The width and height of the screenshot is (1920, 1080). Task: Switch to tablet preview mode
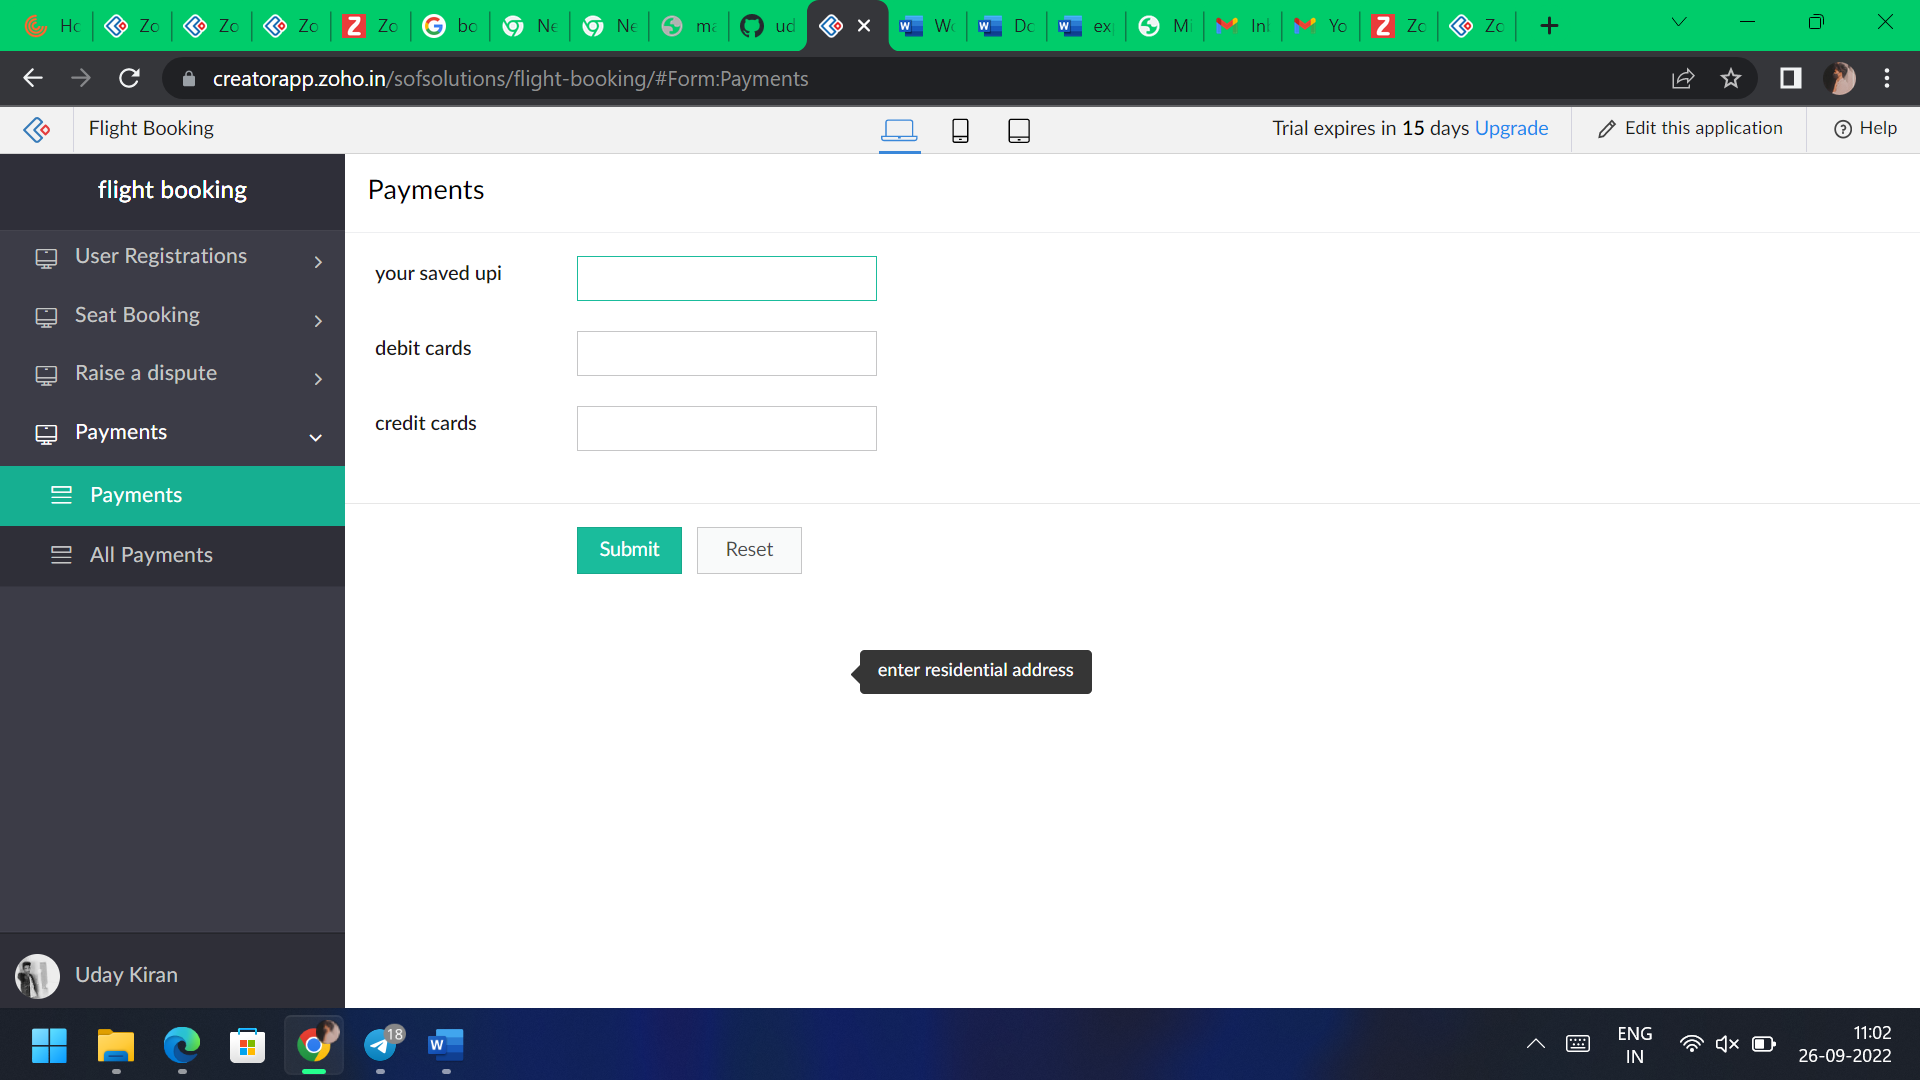1018,130
